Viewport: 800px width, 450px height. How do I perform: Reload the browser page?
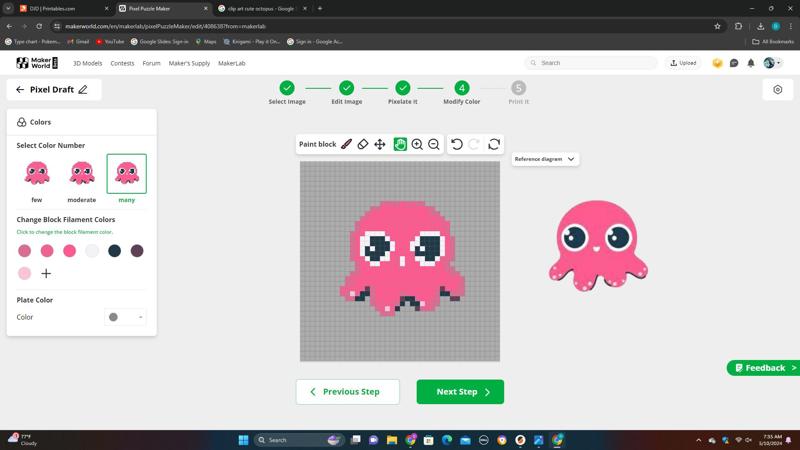click(x=39, y=26)
